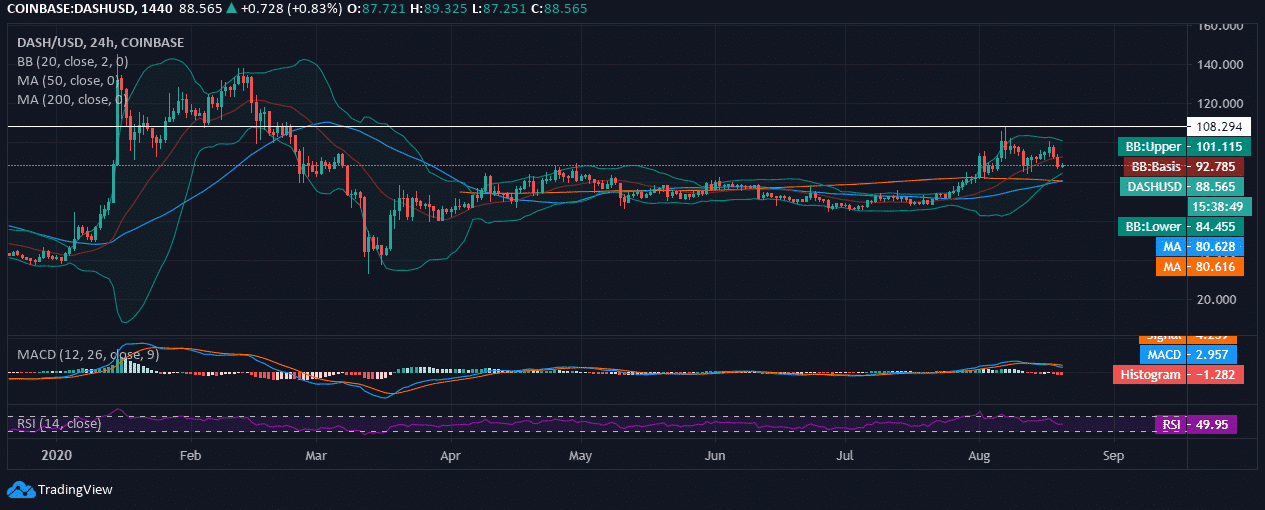Click the Feb time axis label
The width and height of the screenshot is (1265, 510).
pyautogui.click(x=190, y=455)
